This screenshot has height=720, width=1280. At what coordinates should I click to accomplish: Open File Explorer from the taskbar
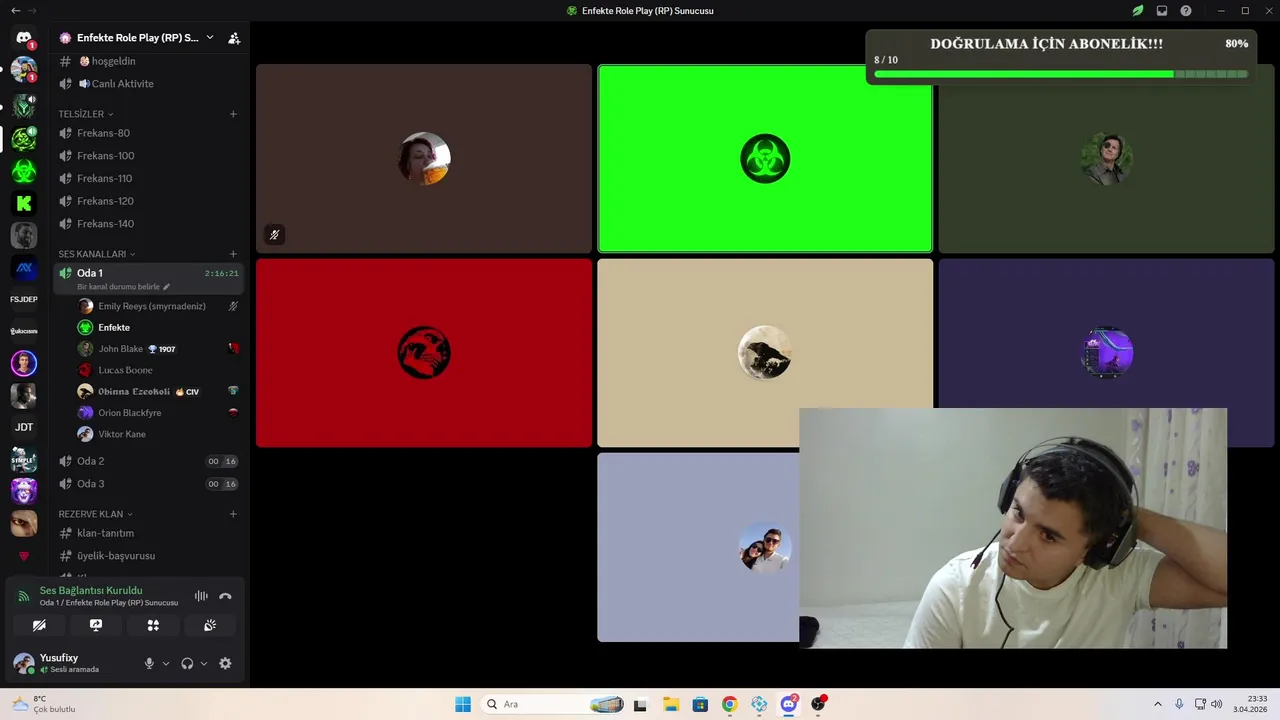(670, 704)
